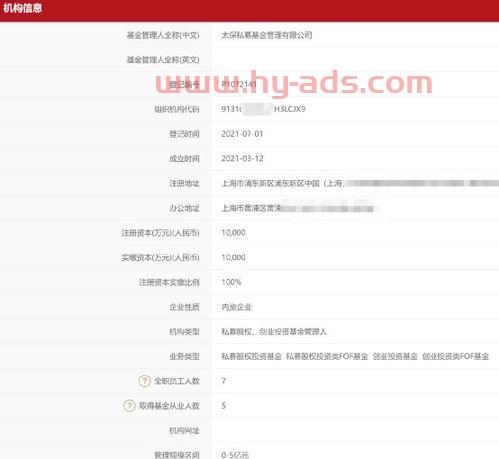Click the 机构类型 label
Viewport: 499px width, 459px height.
tap(184, 331)
